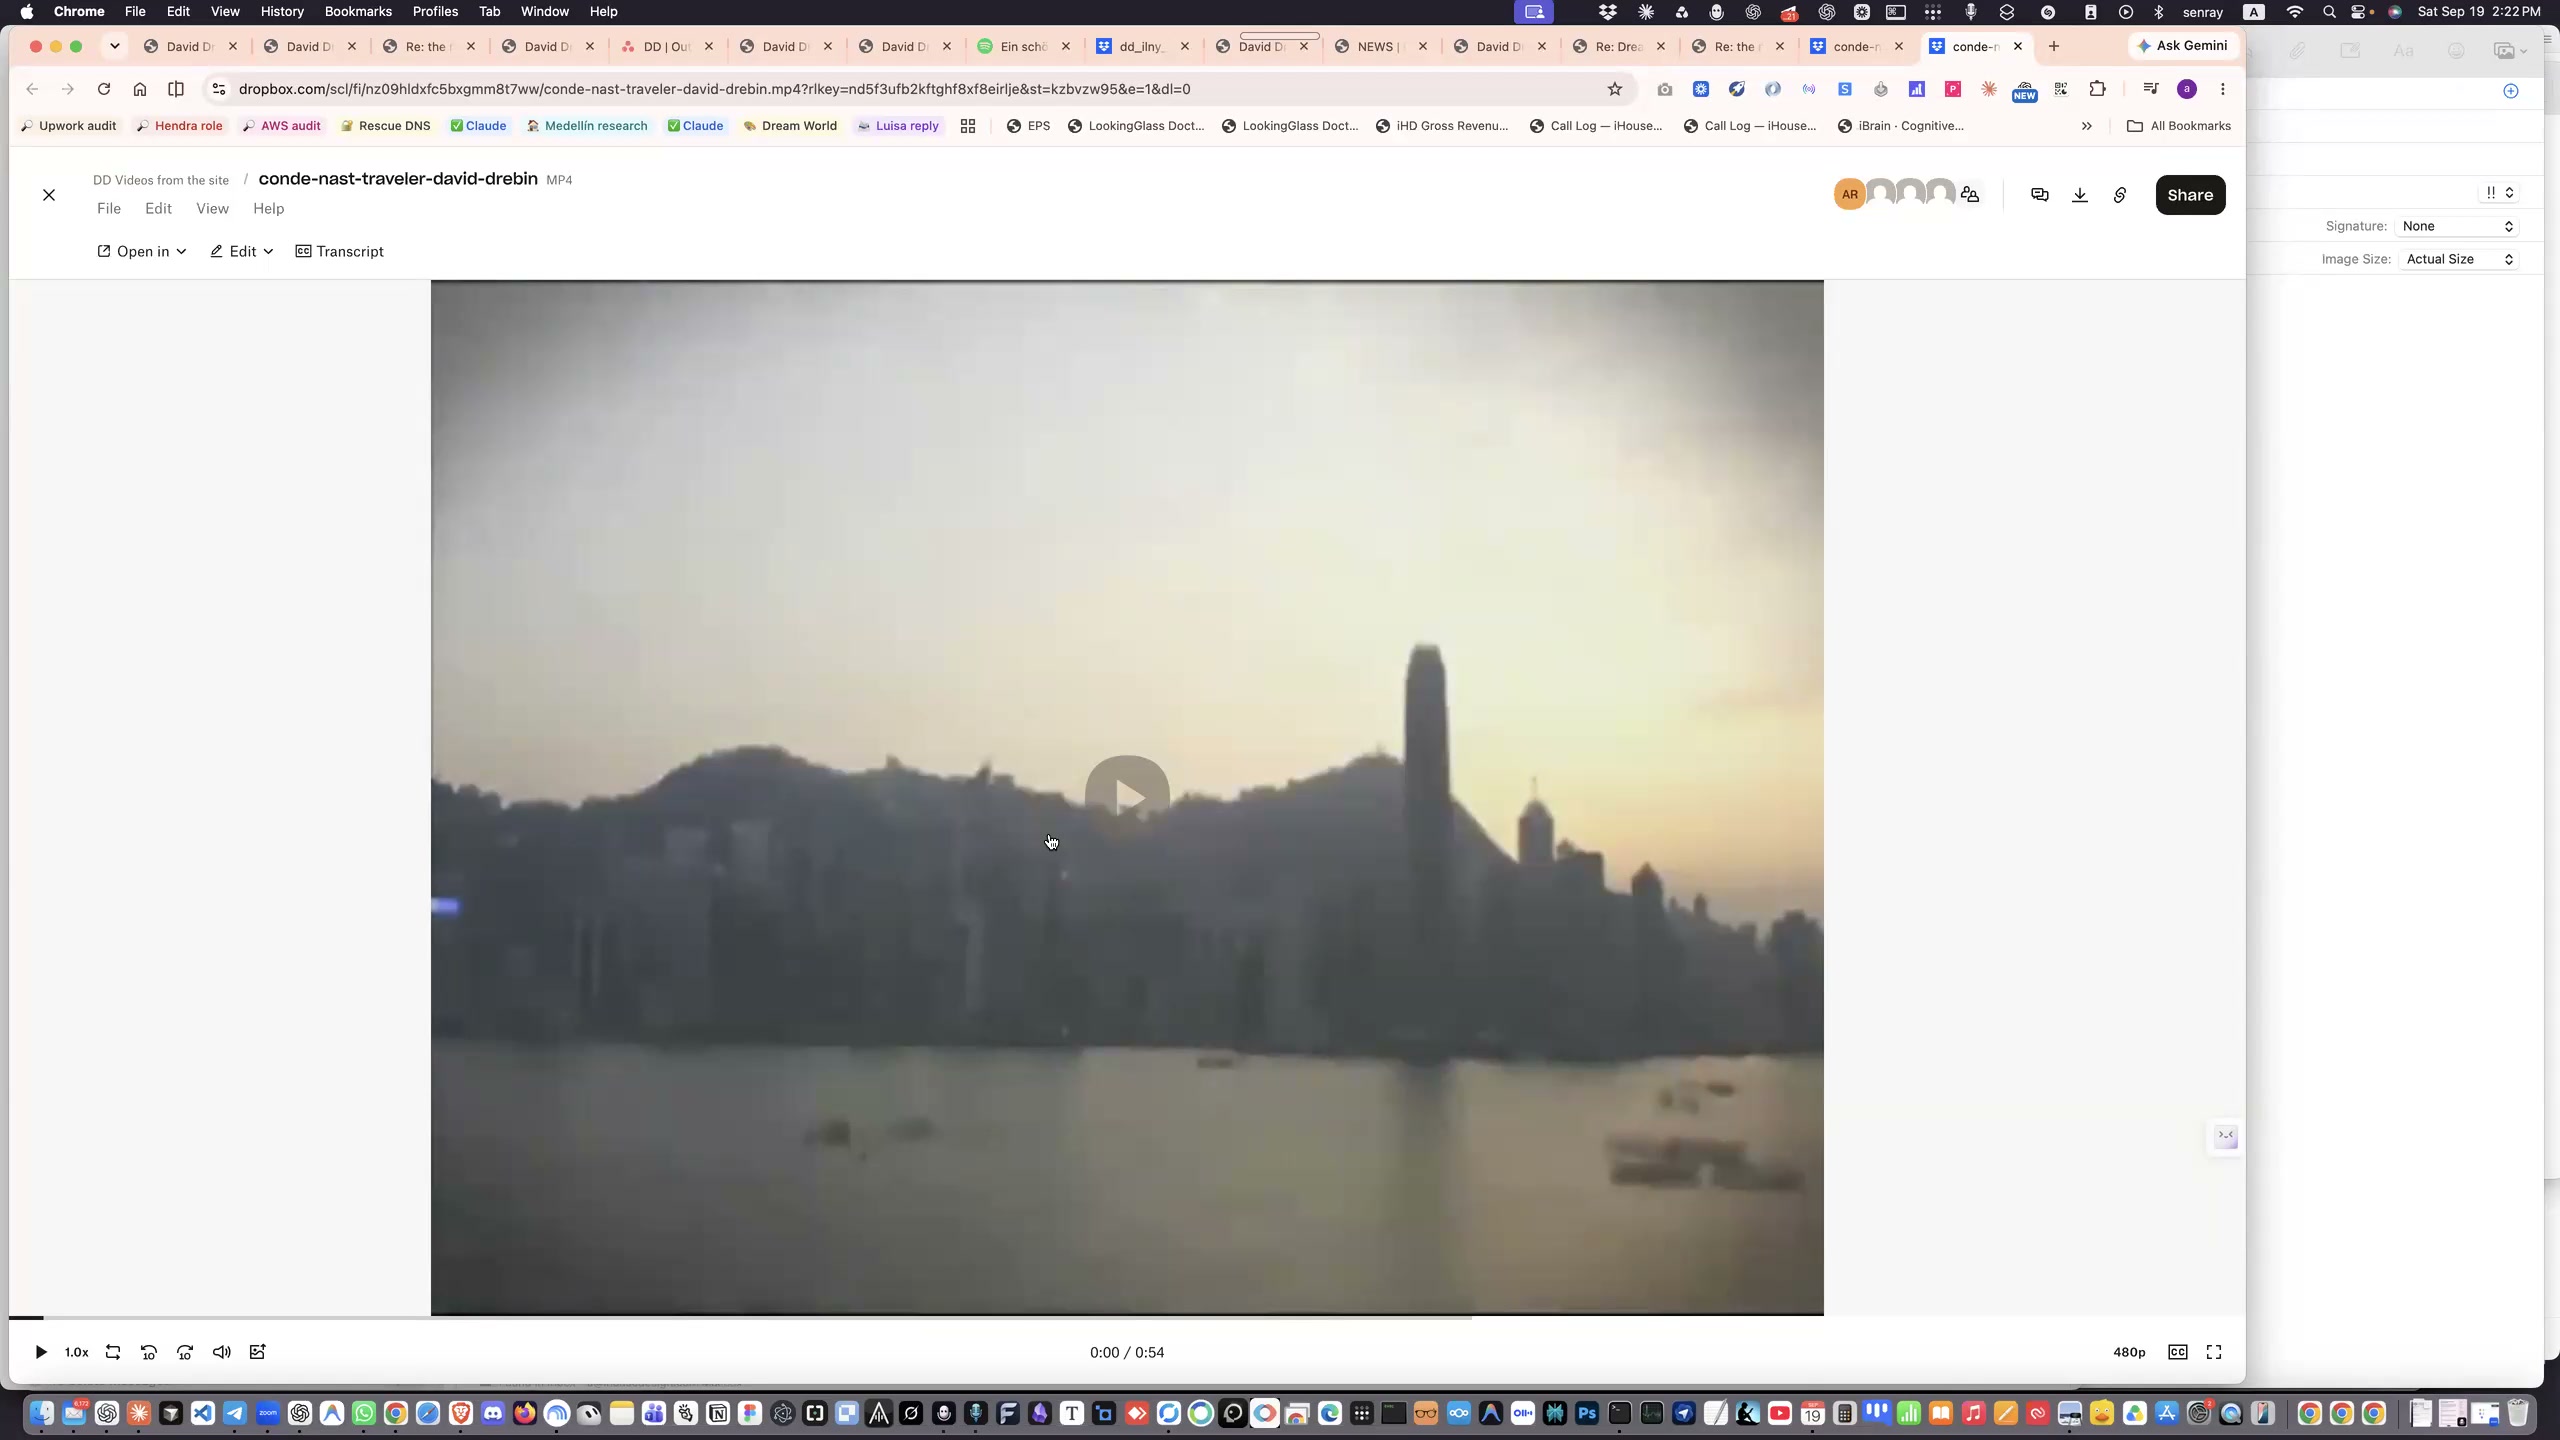Click the black Share button
2560x1440 pixels.
tap(2190, 195)
